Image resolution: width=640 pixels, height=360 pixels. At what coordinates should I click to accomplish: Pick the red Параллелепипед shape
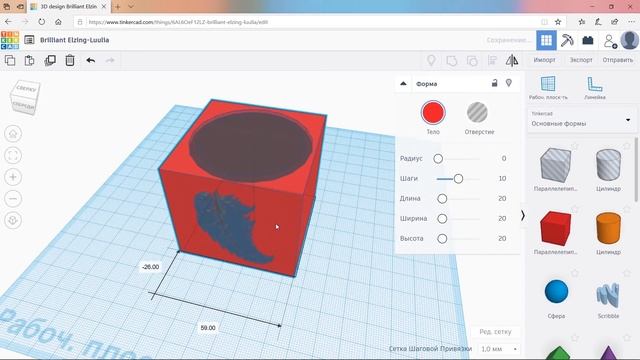tap(555, 228)
